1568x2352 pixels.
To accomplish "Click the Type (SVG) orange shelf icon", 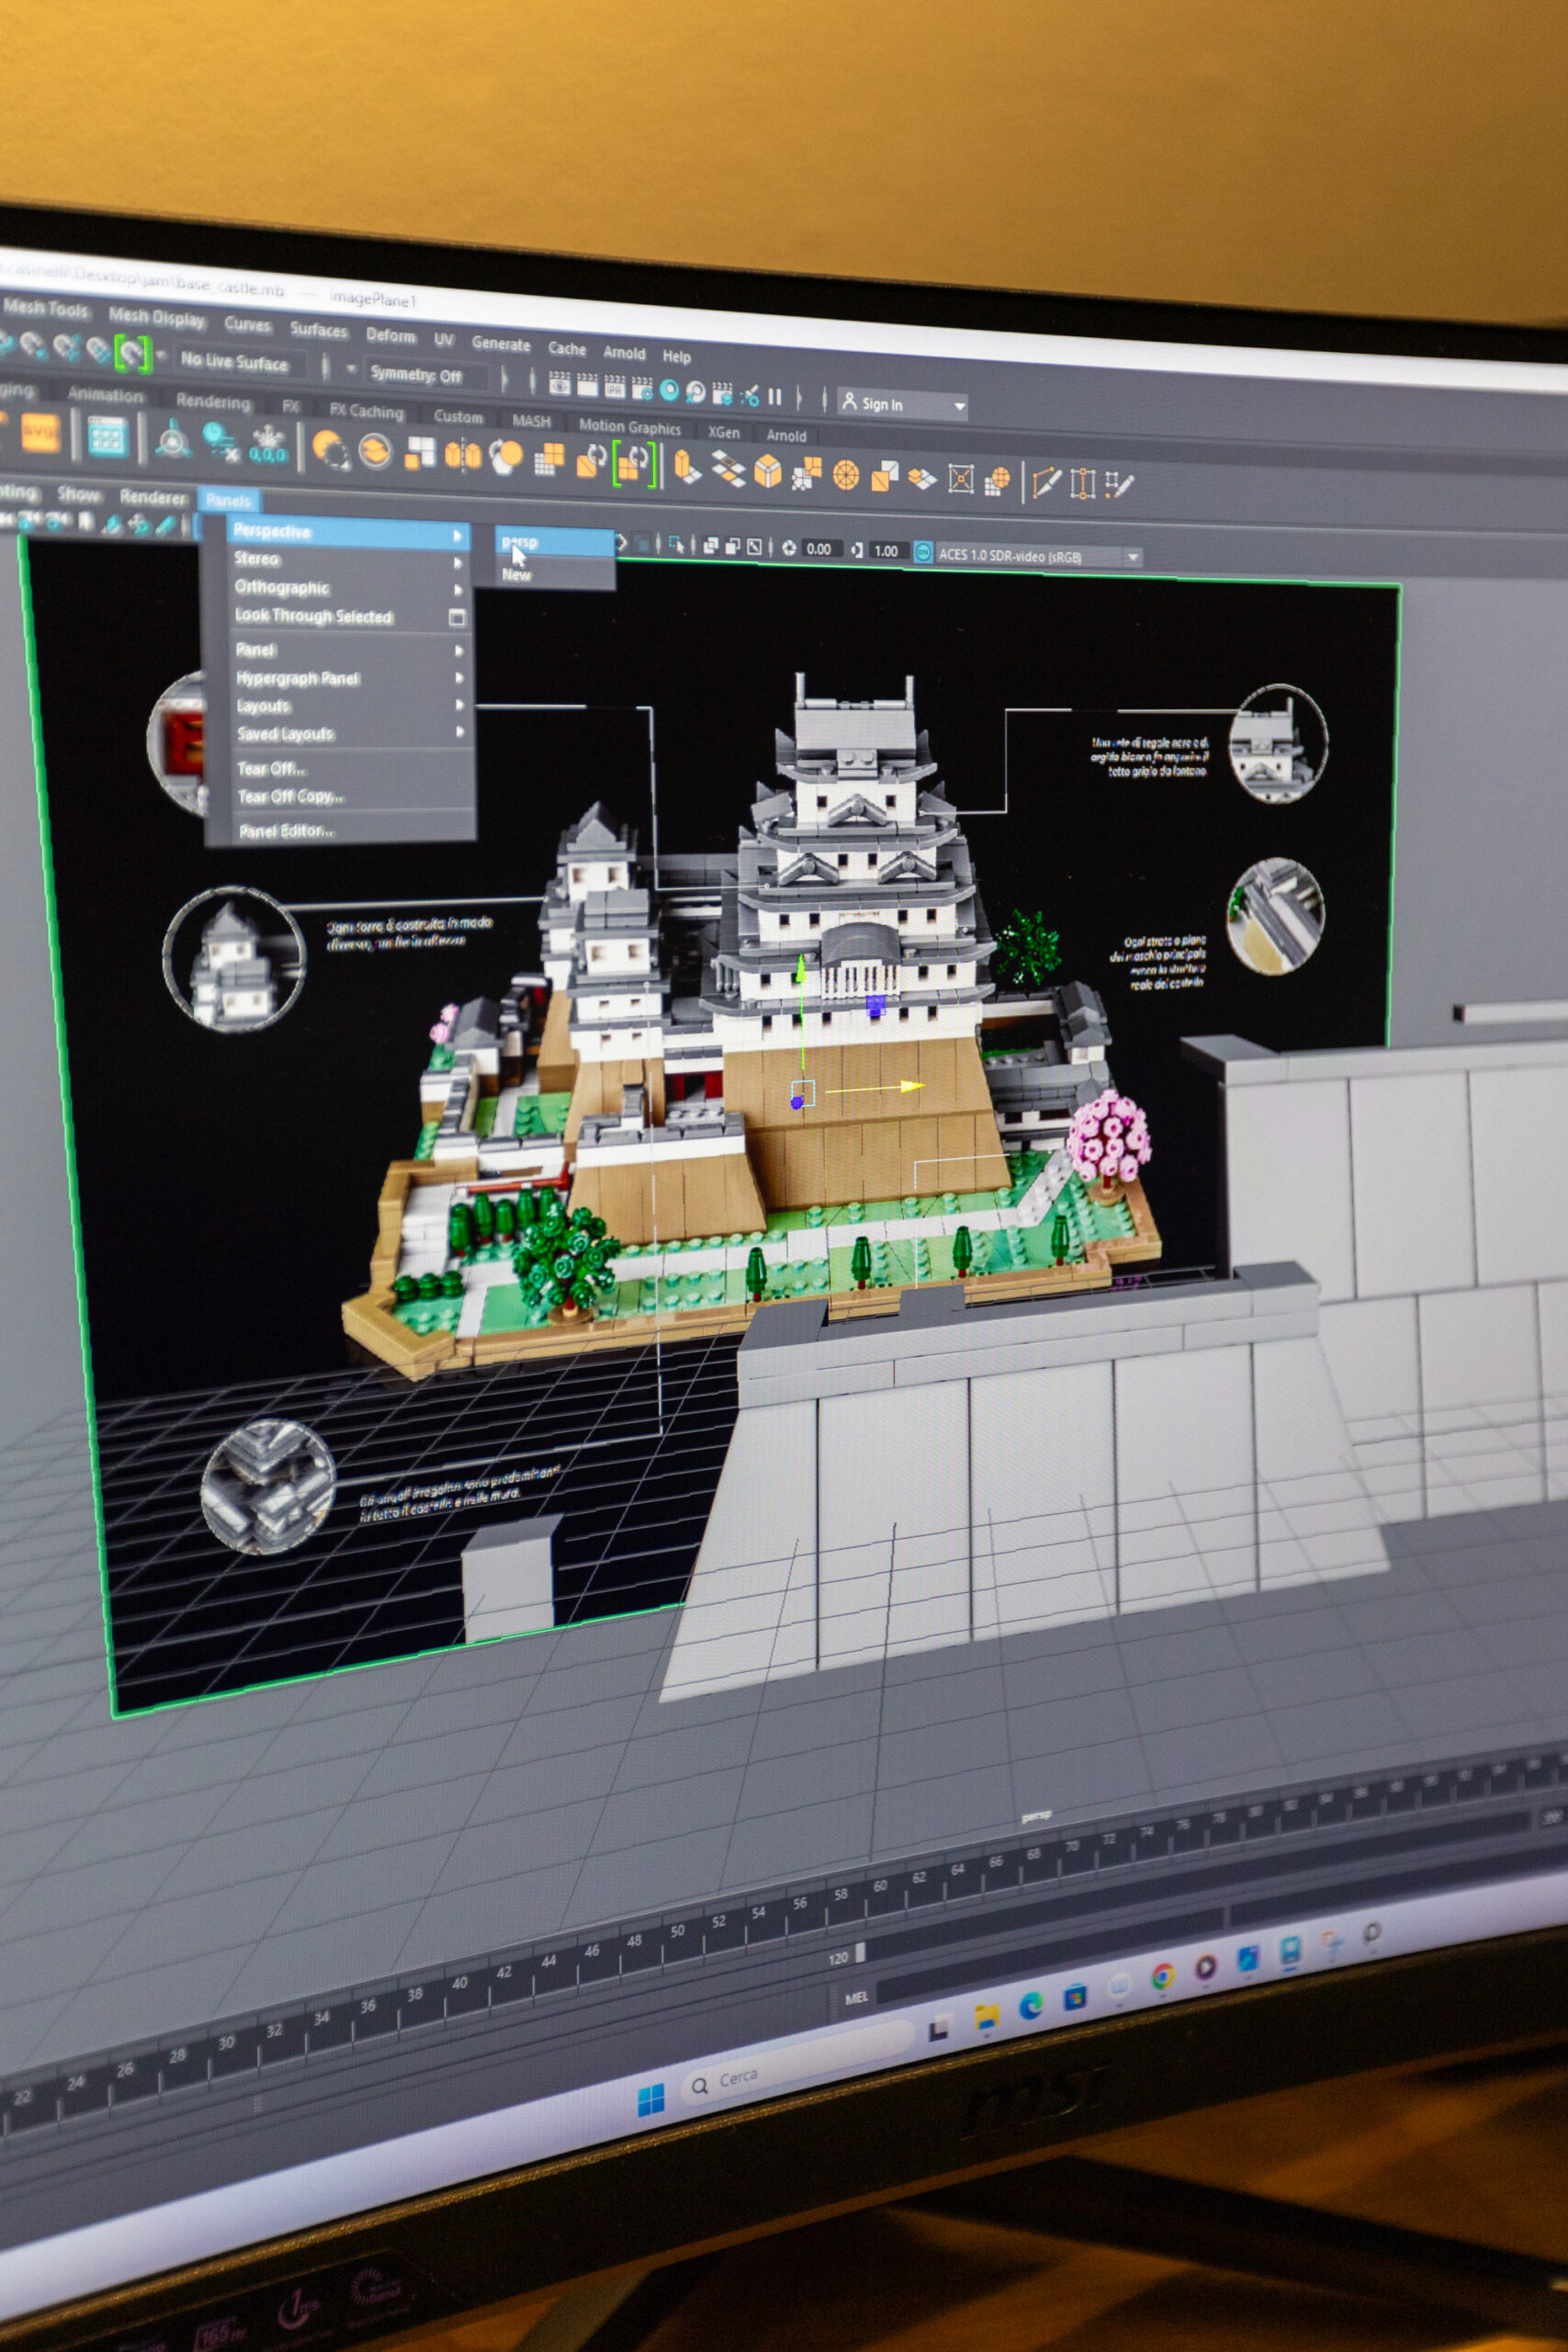I will 41,433.
